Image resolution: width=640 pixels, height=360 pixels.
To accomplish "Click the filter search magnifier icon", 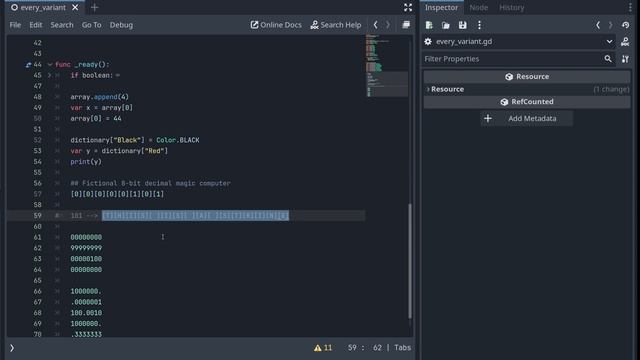I will coord(608,59).
